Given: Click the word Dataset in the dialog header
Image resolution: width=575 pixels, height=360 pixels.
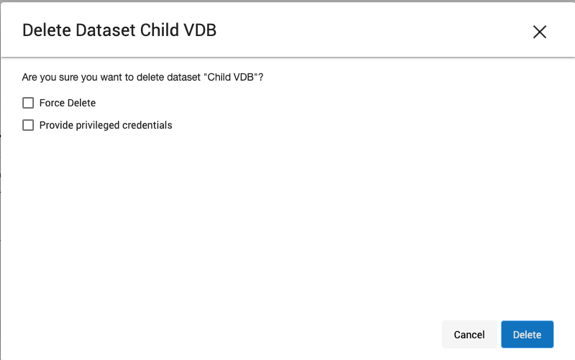Looking at the screenshot, I should coord(105,30).
